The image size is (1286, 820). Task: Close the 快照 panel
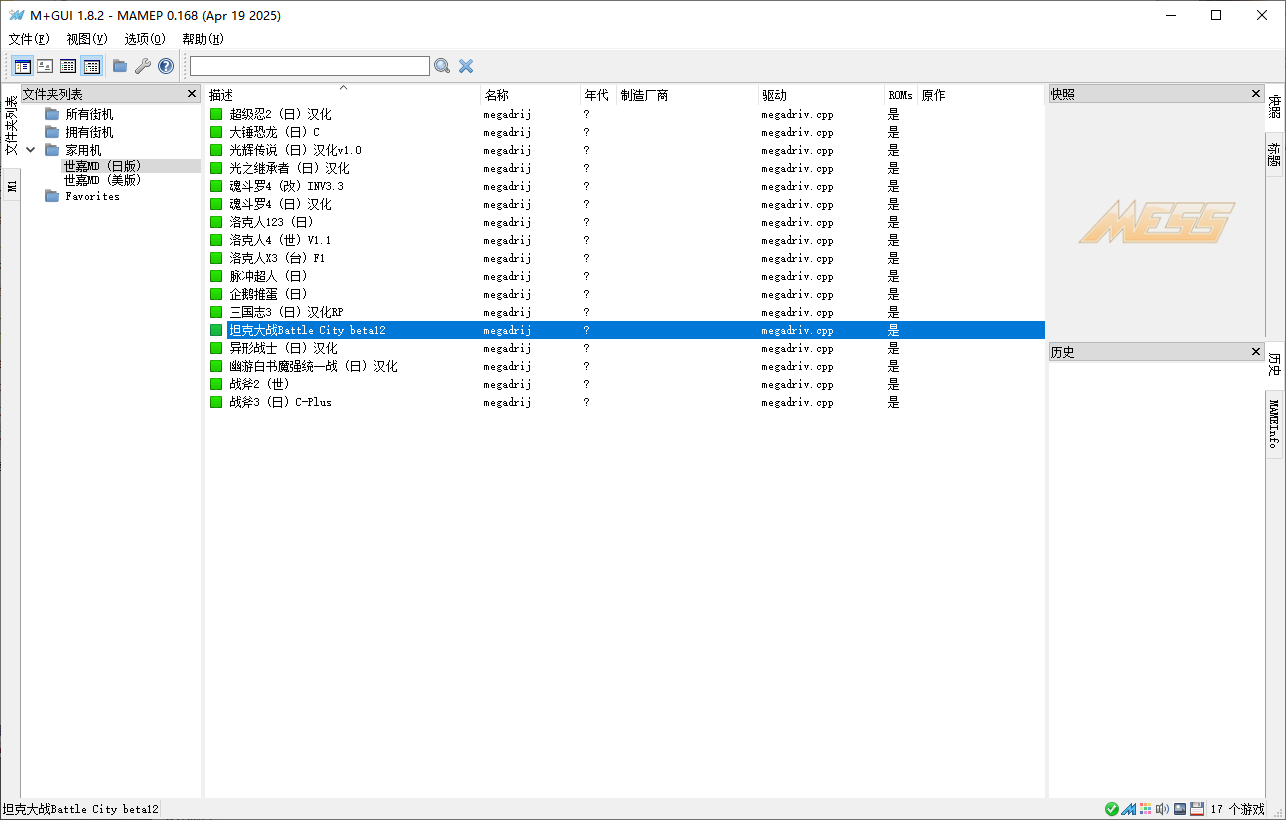[1256, 94]
